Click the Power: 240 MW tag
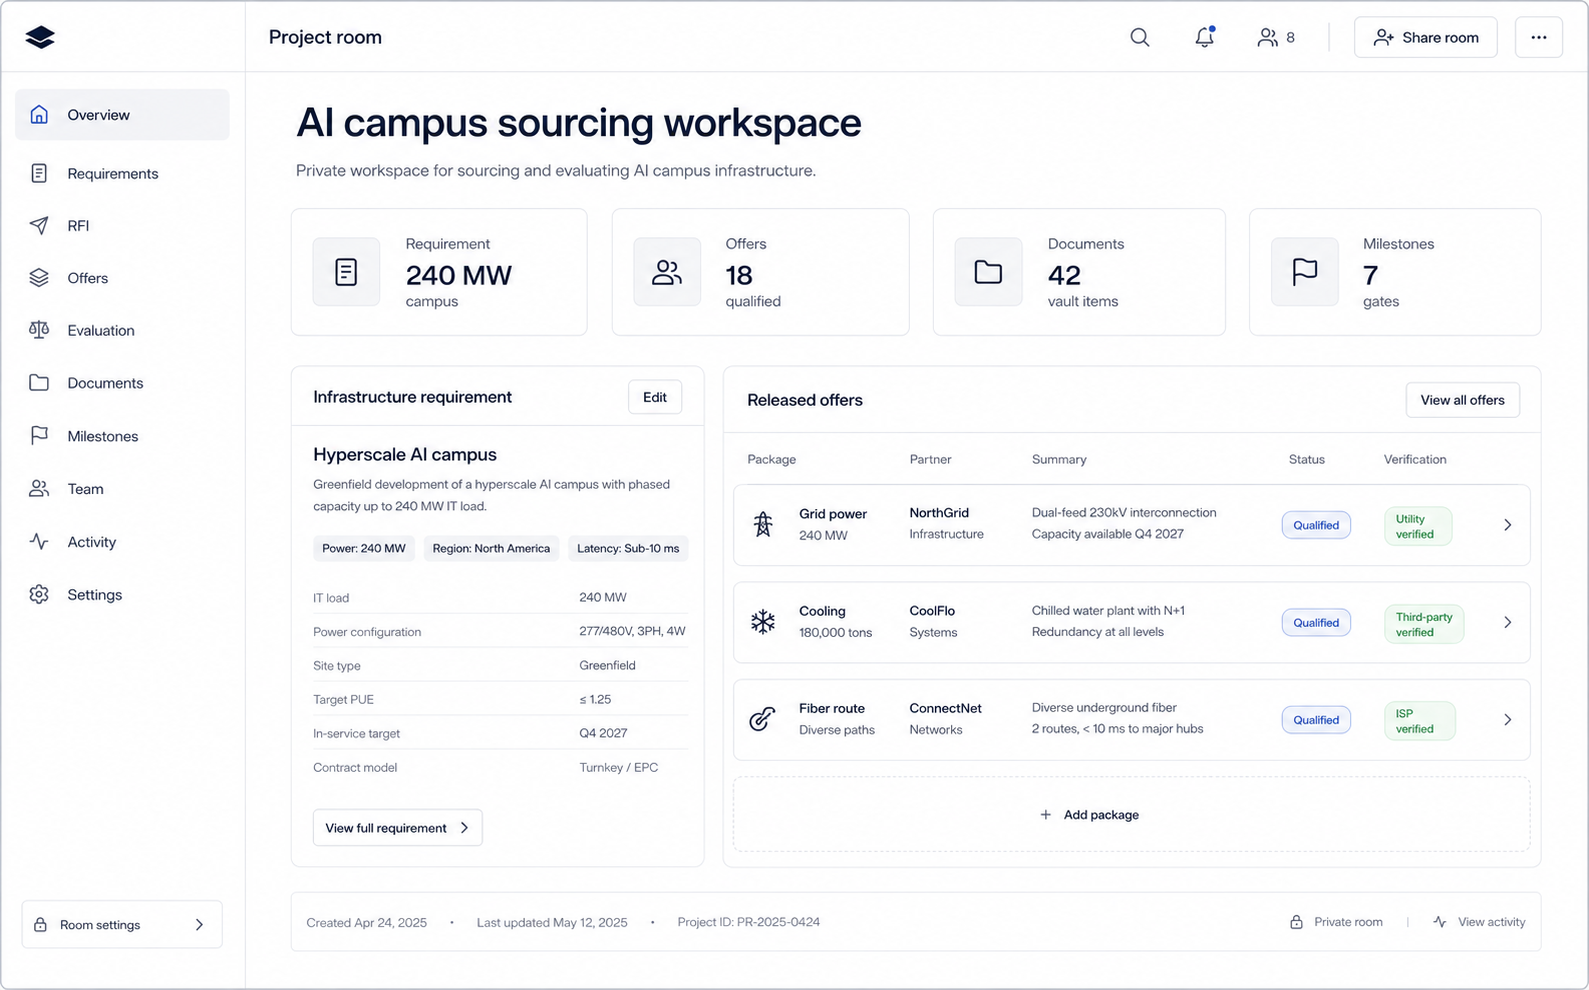The image size is (1589, 990). 364,548
